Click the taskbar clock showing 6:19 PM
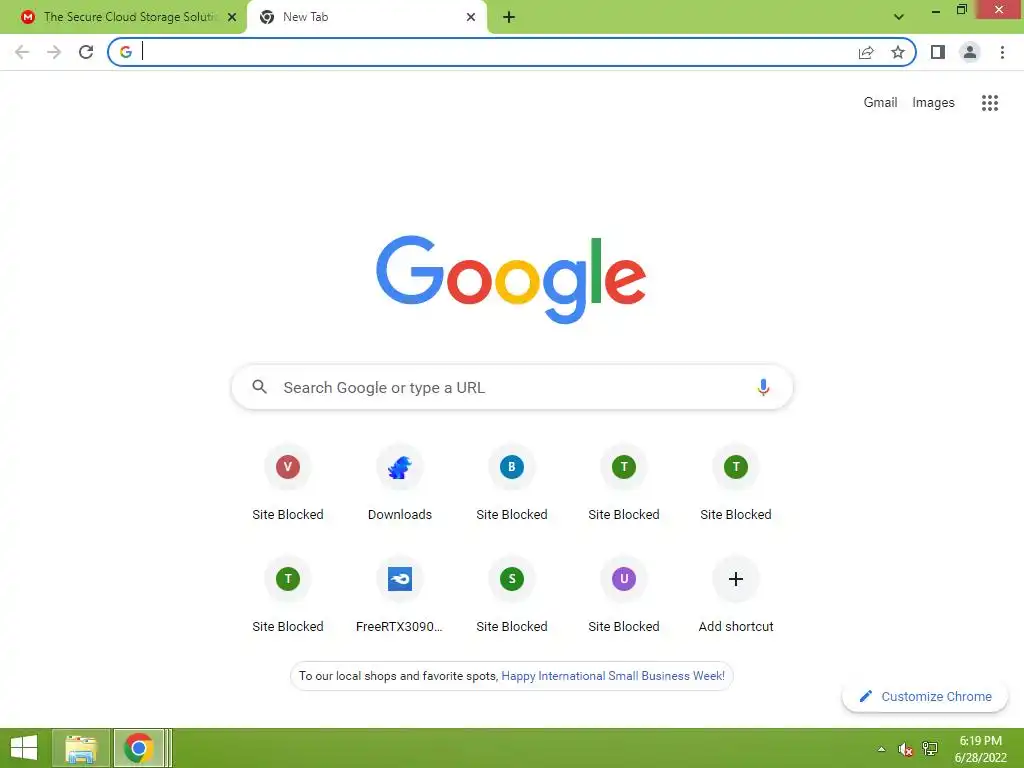Image resolution: width=1024 pixels, height=768 pixels. (x=980, y=749)
